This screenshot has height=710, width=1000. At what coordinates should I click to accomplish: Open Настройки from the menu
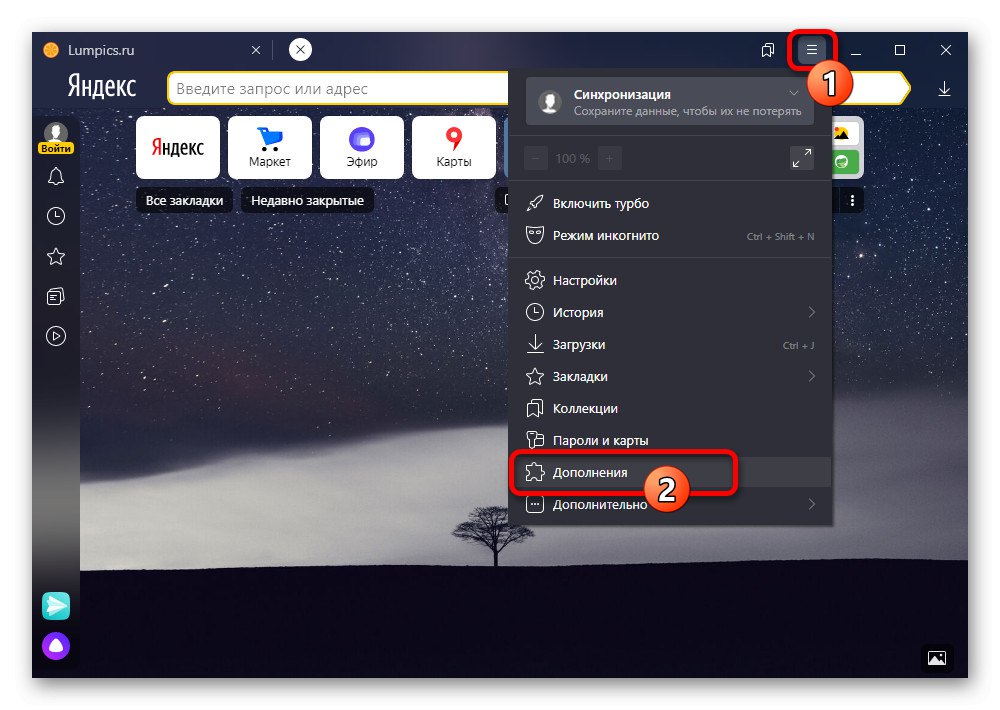670,280
